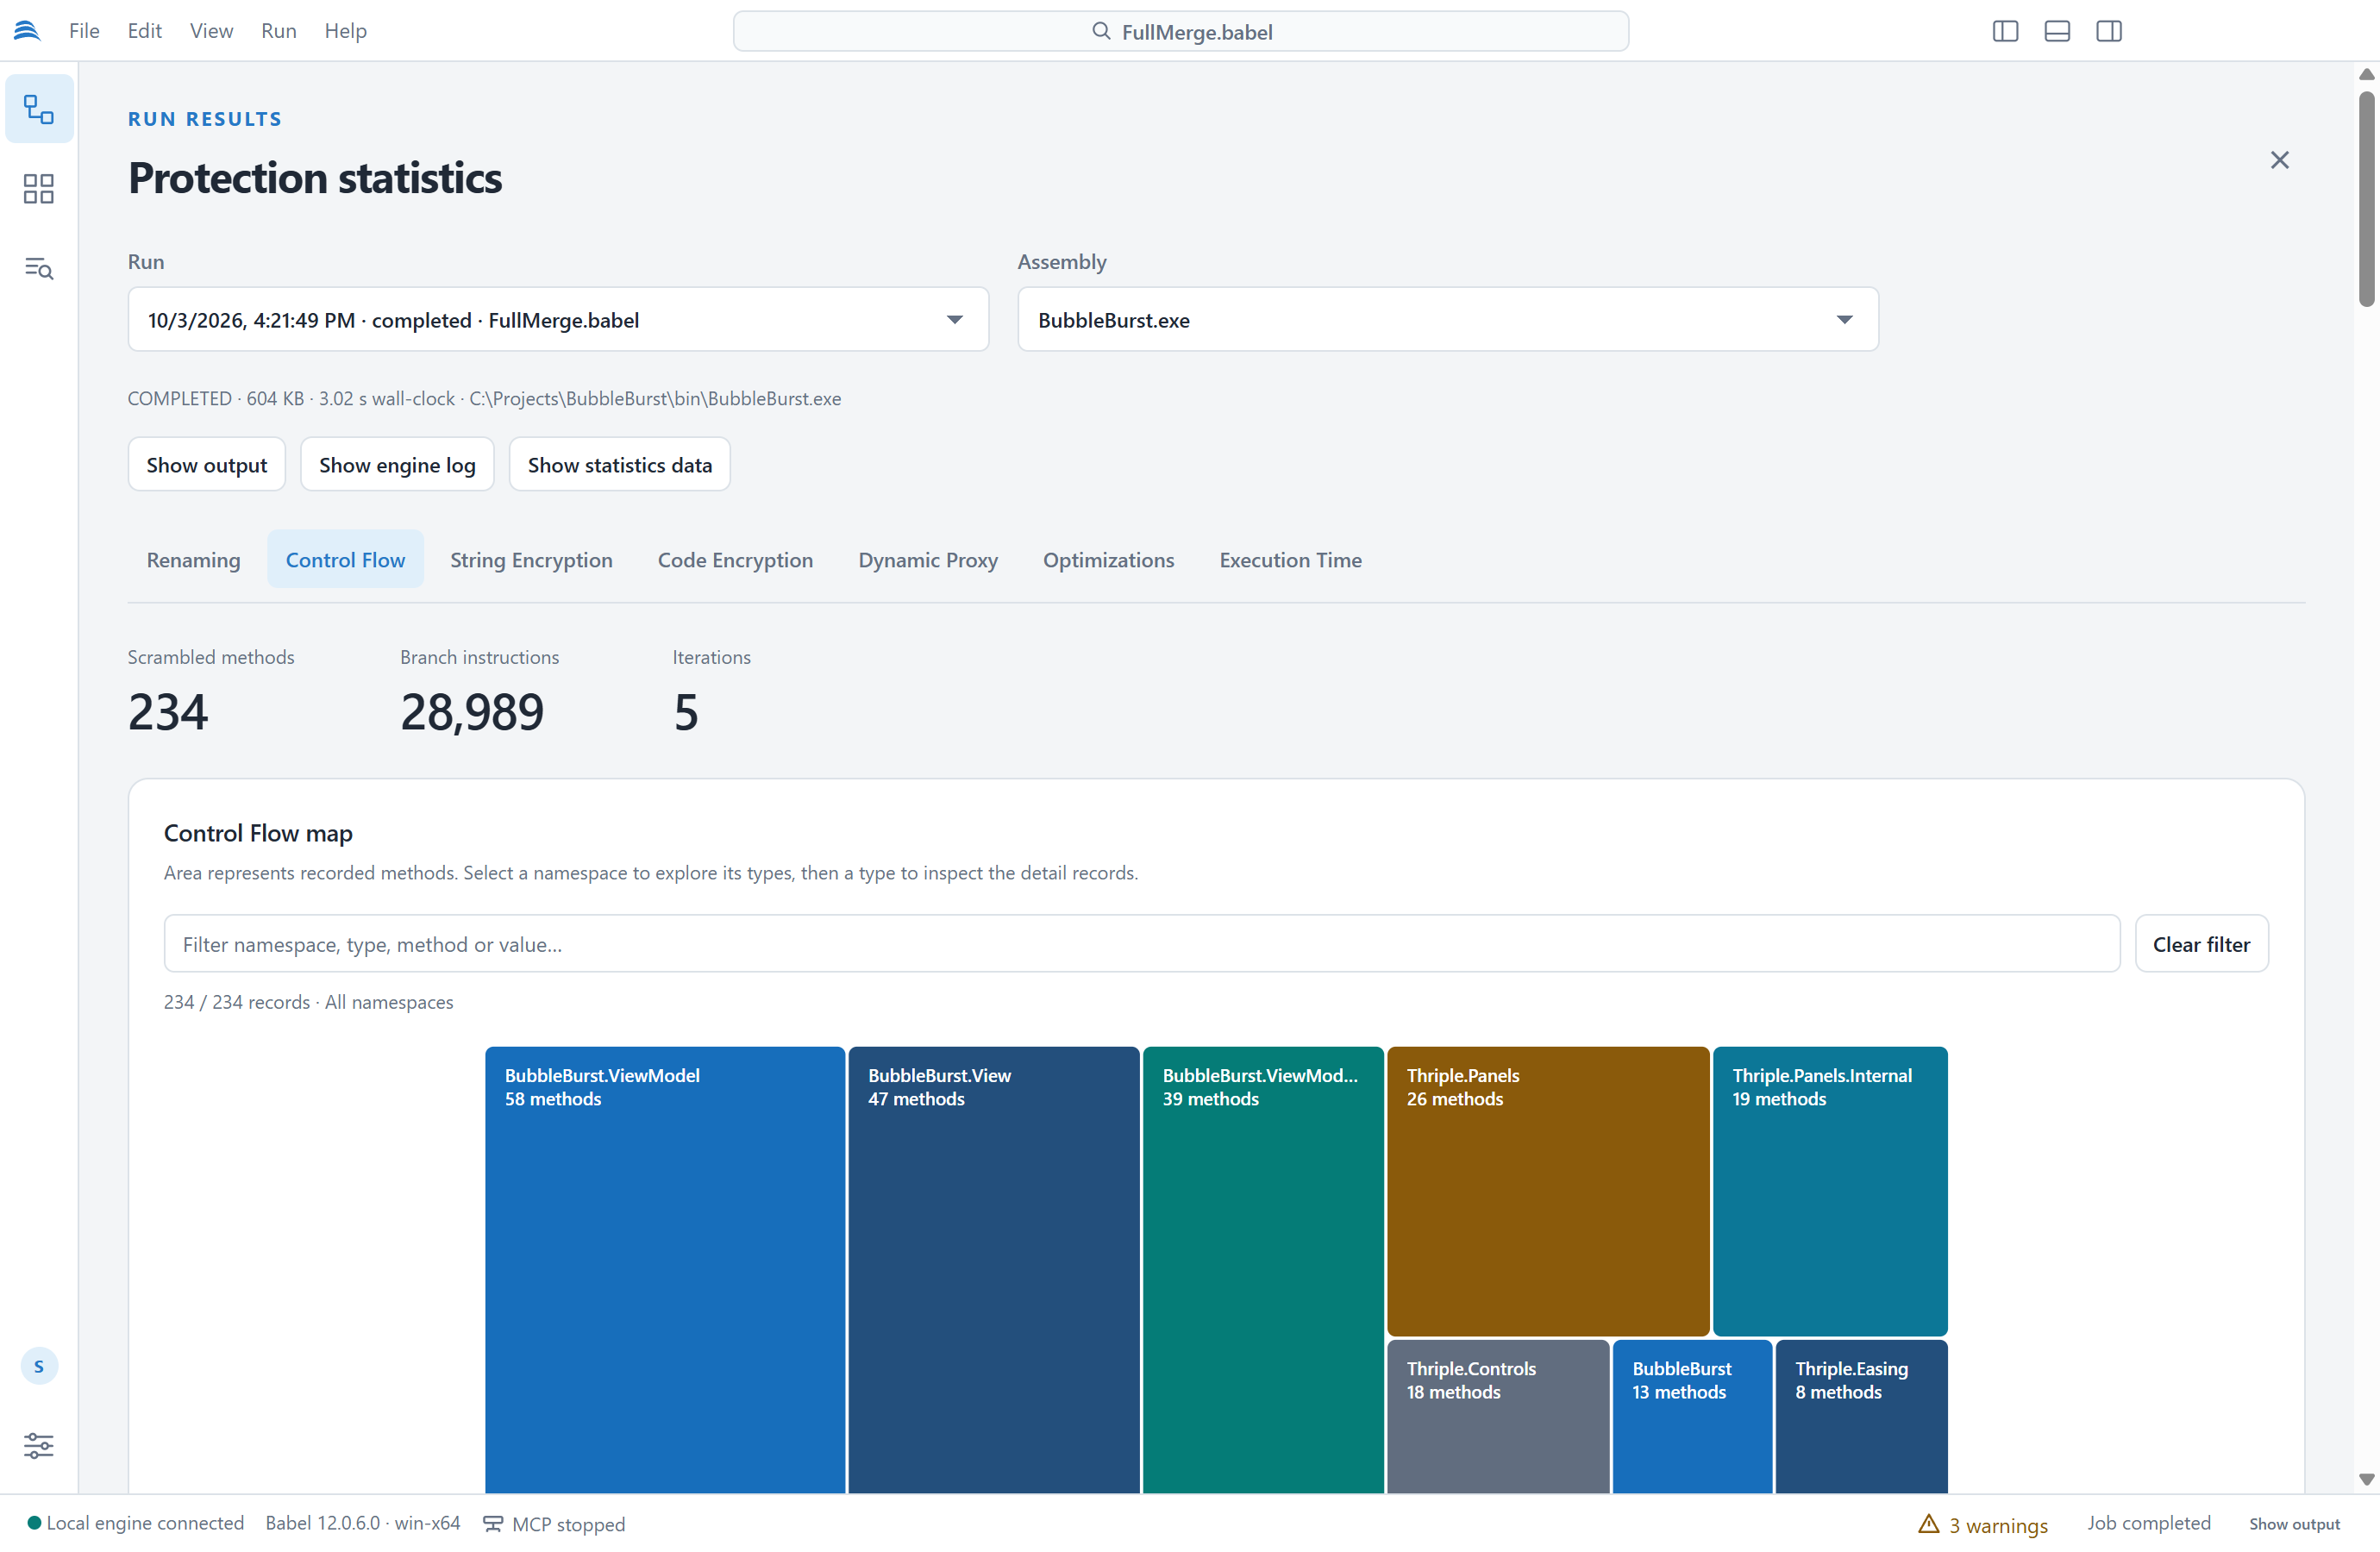Image resolution: width=2380 pixels, height=1552 pixels.
Task: Select Thriple.Controls 18 methods tile
Action: [x=1498, y=1417]
